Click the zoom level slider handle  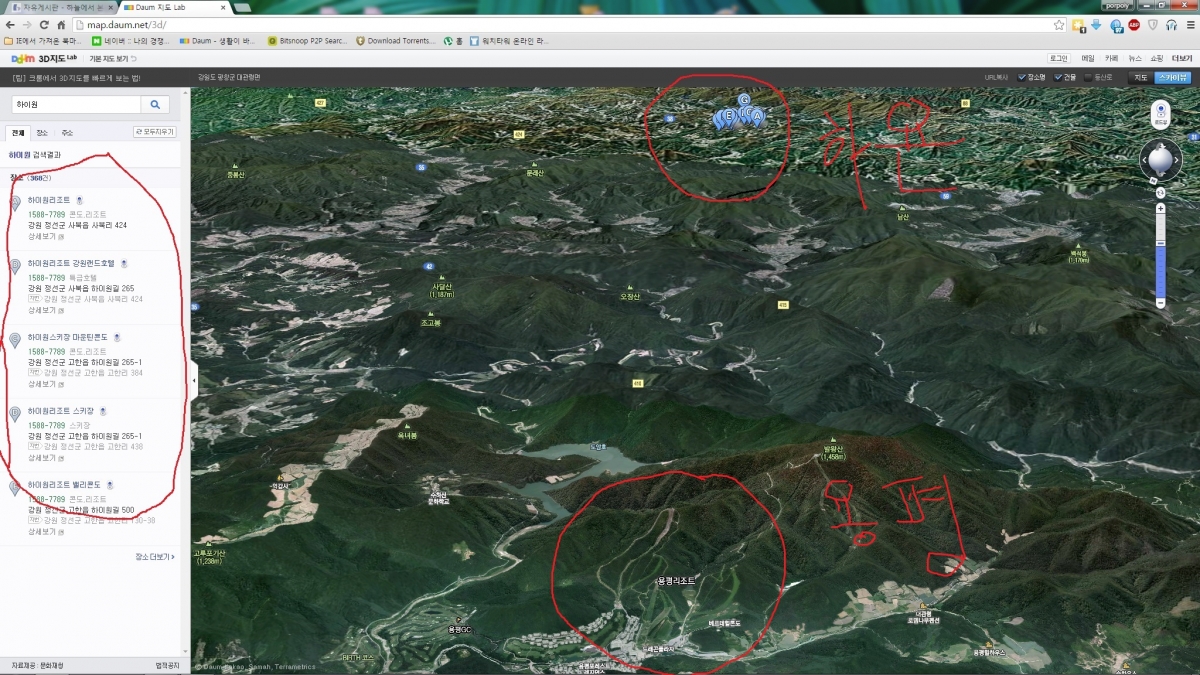coord(1160,244)
